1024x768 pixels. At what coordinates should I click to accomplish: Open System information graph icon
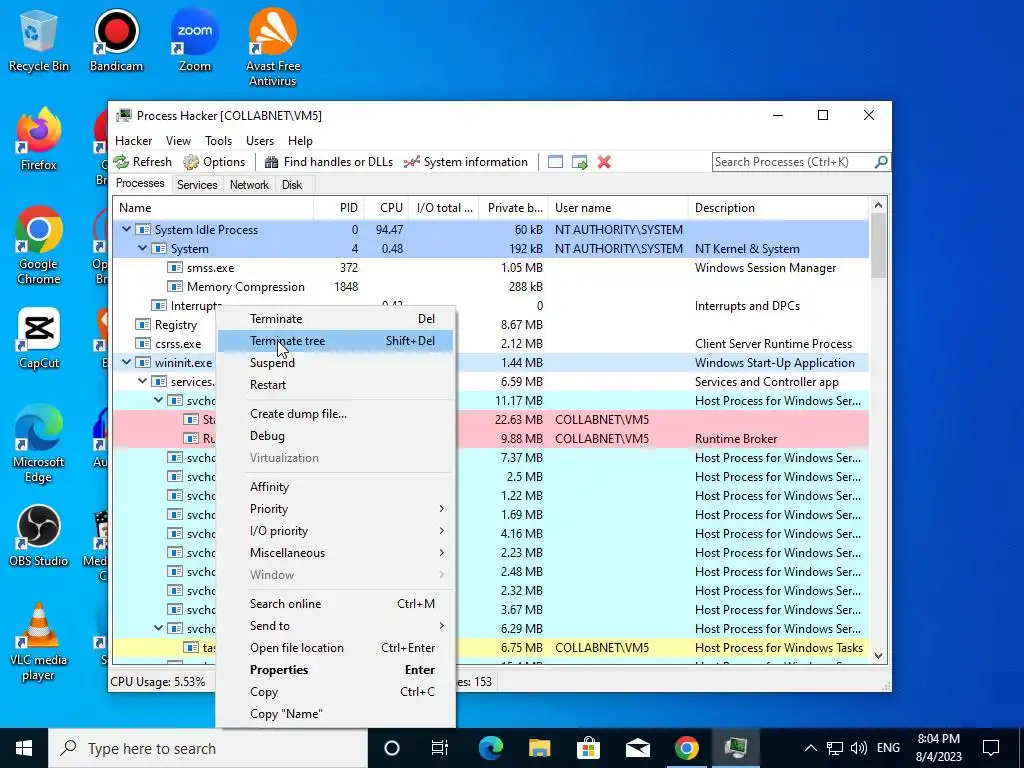coord(411,162)
